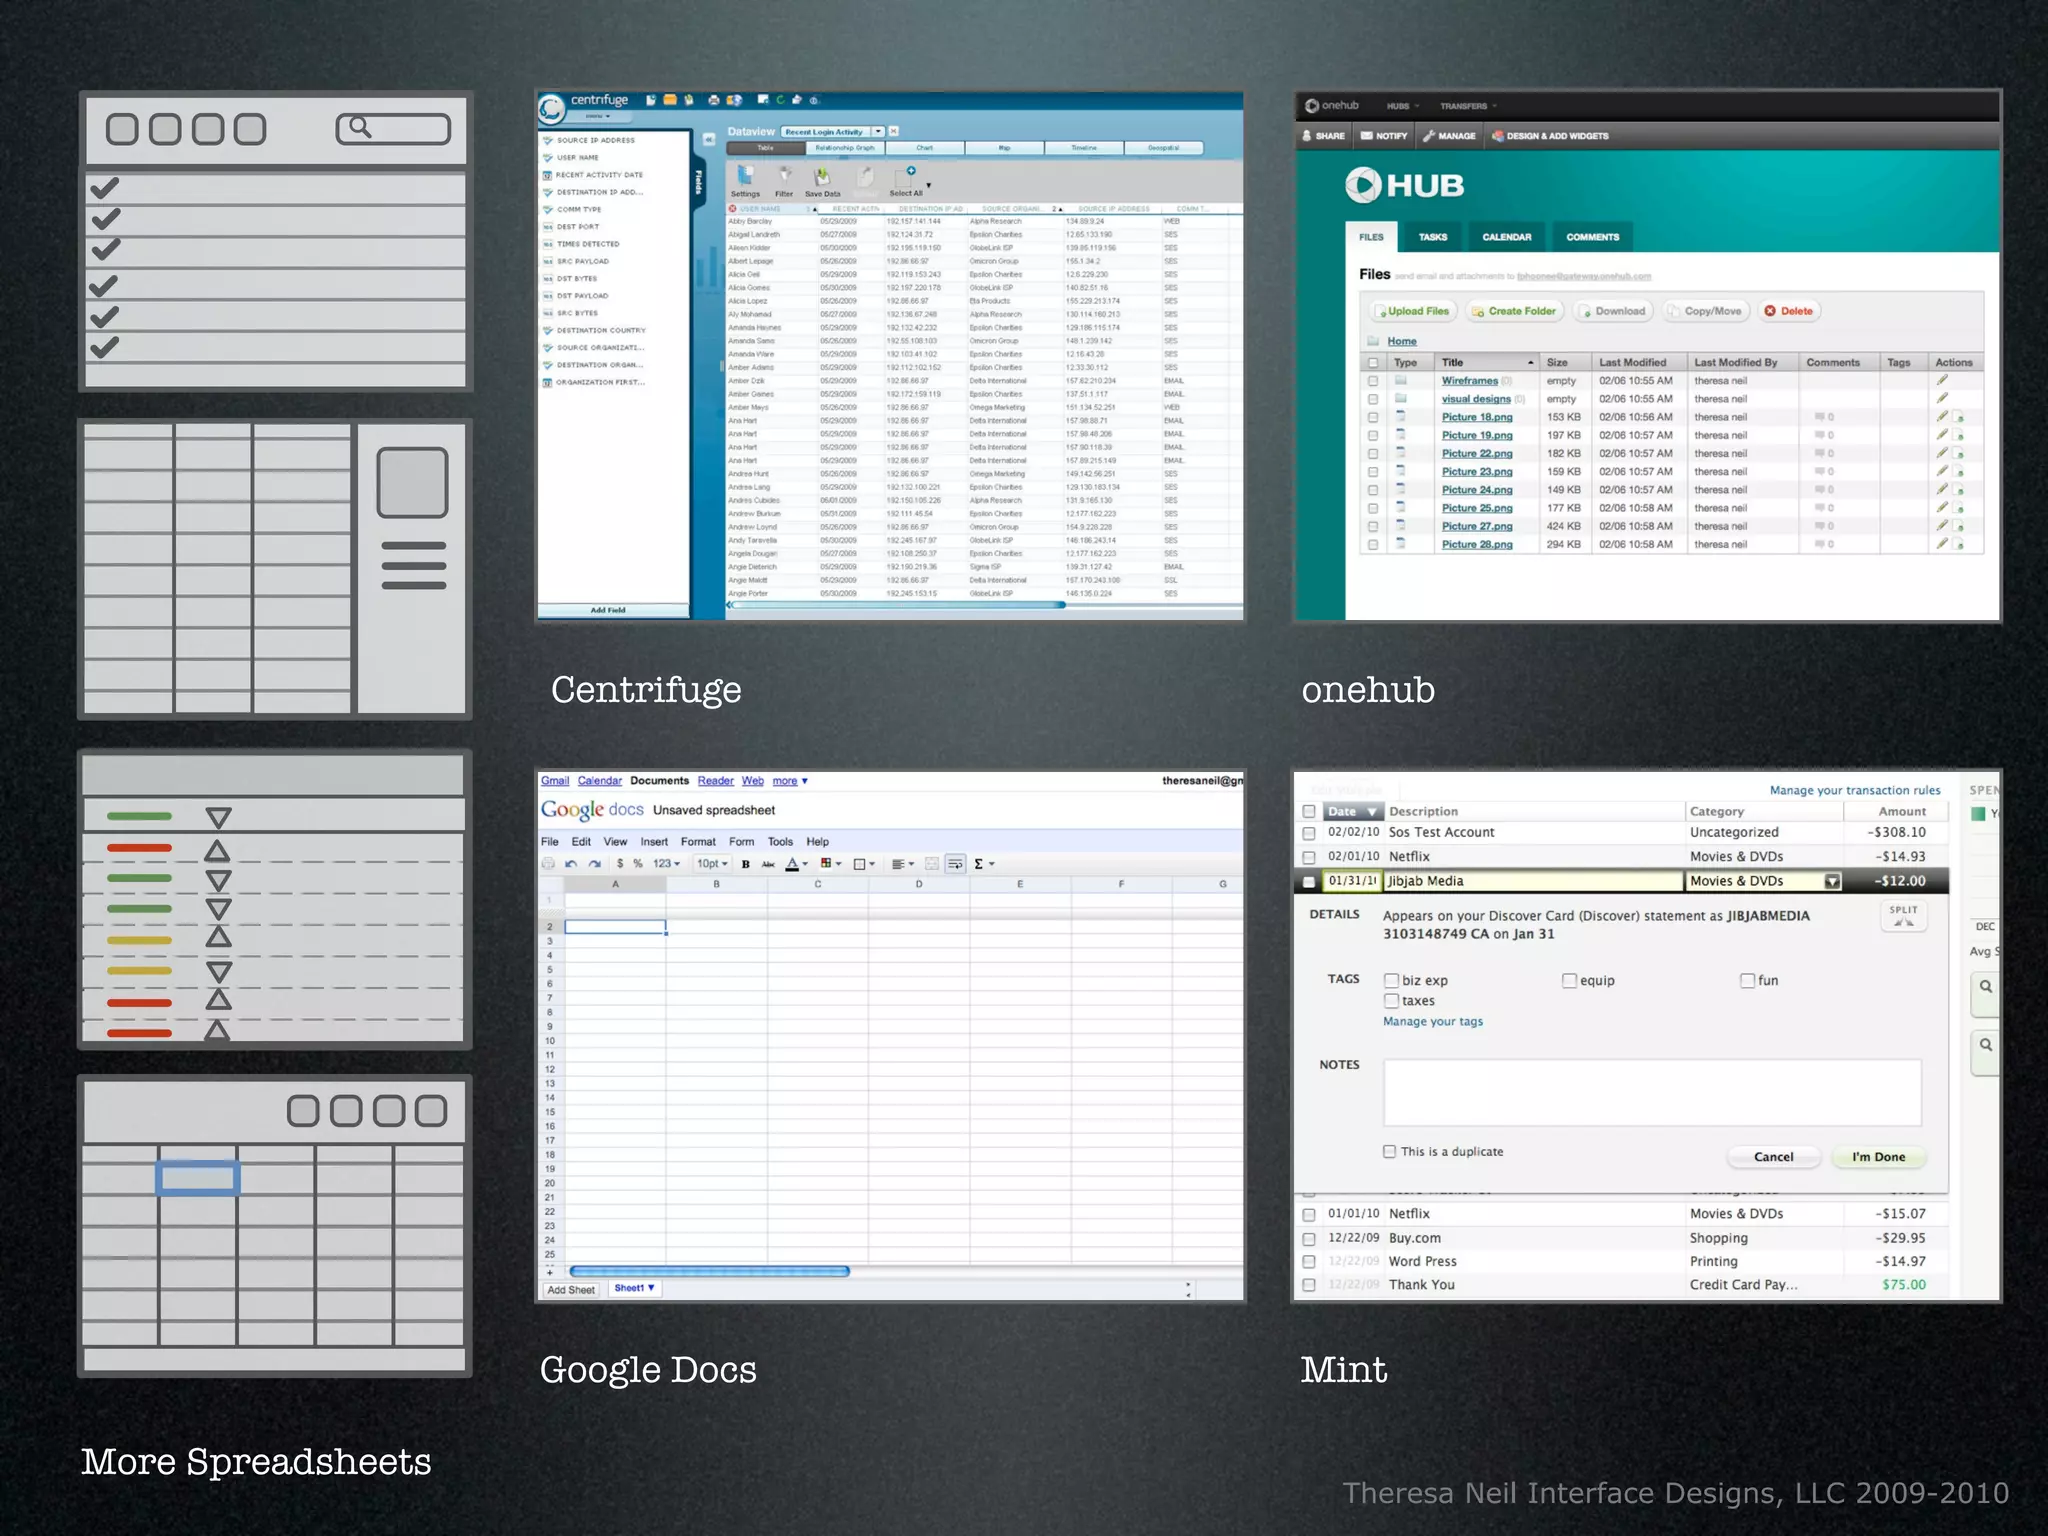Click the green refresh icon in Centrifuge top bar
This screenshot has width=2048, height=1536.
[780, 100]
